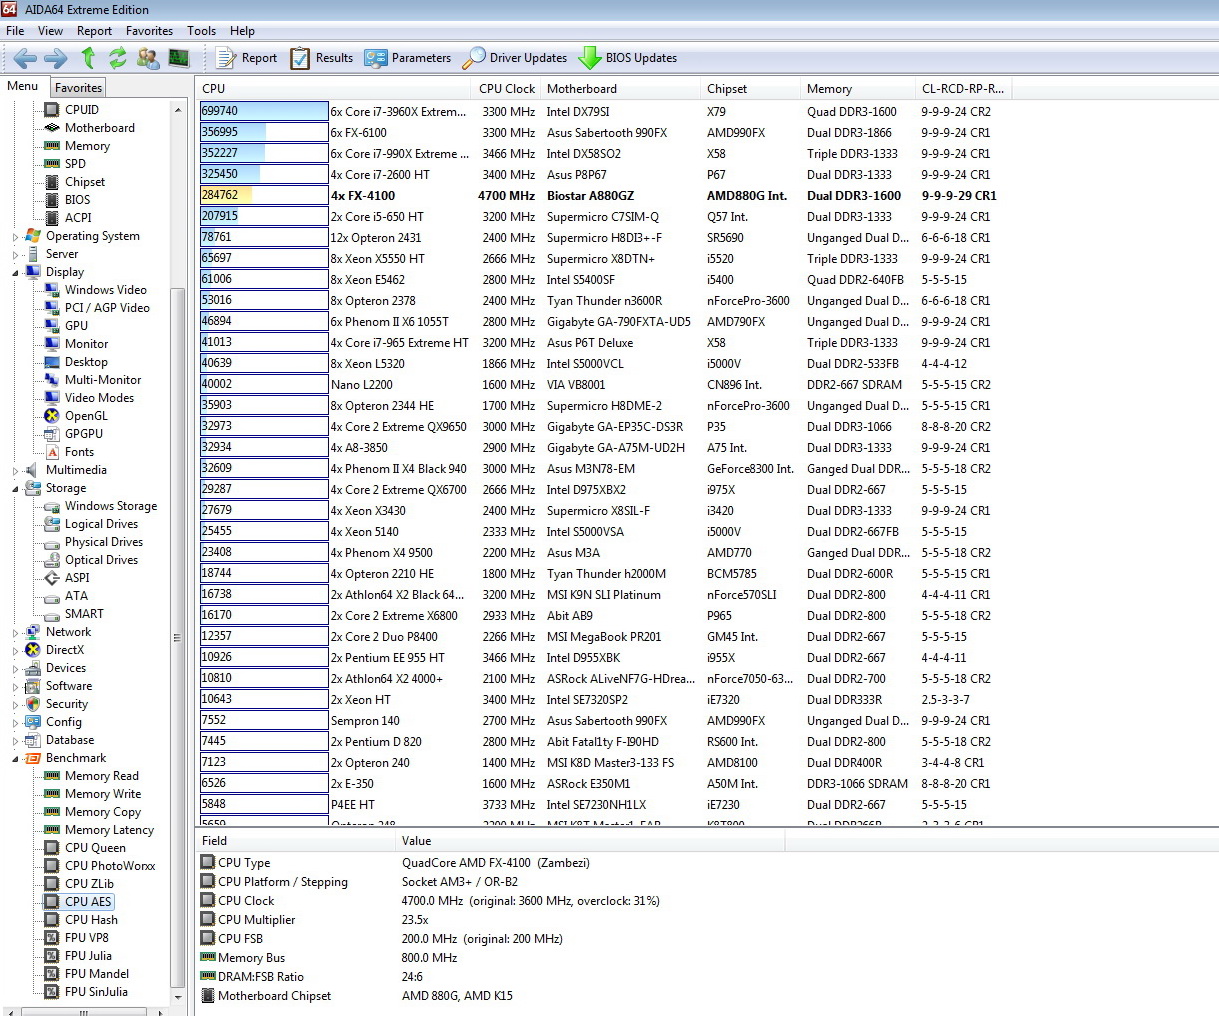Select the Logical Drives icon
The width and height of the screenshot is (1219, 1016).
point(52,524)
